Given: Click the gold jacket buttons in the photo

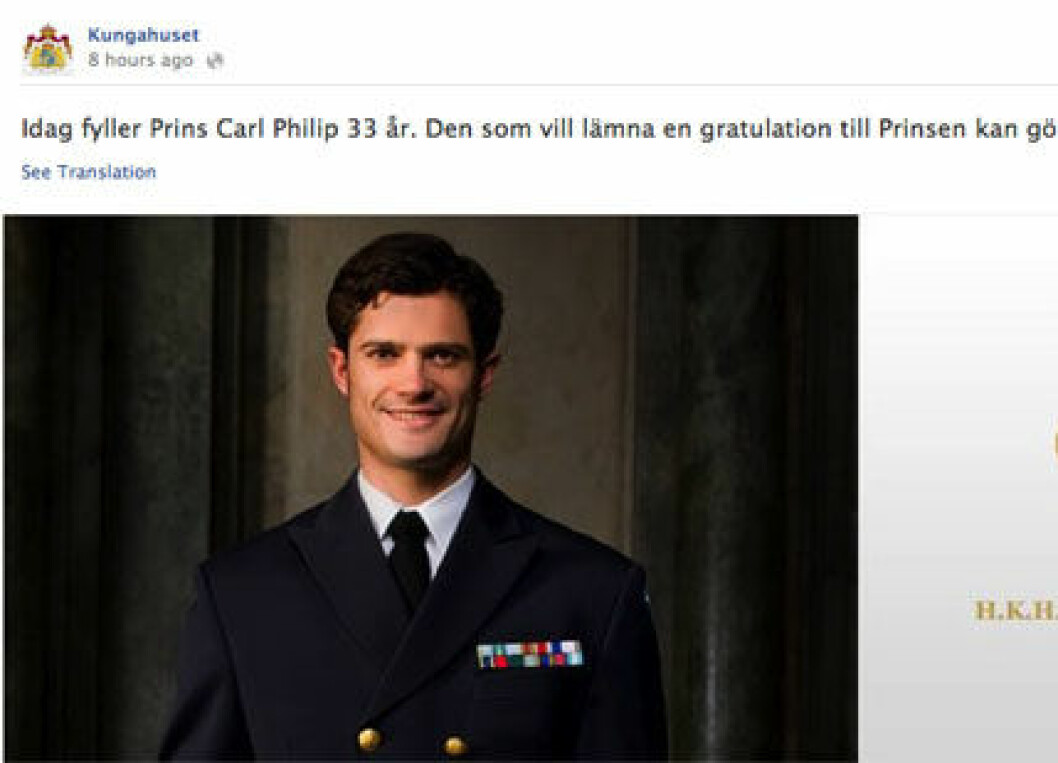Looking at the screenshot, I should 412,741.
